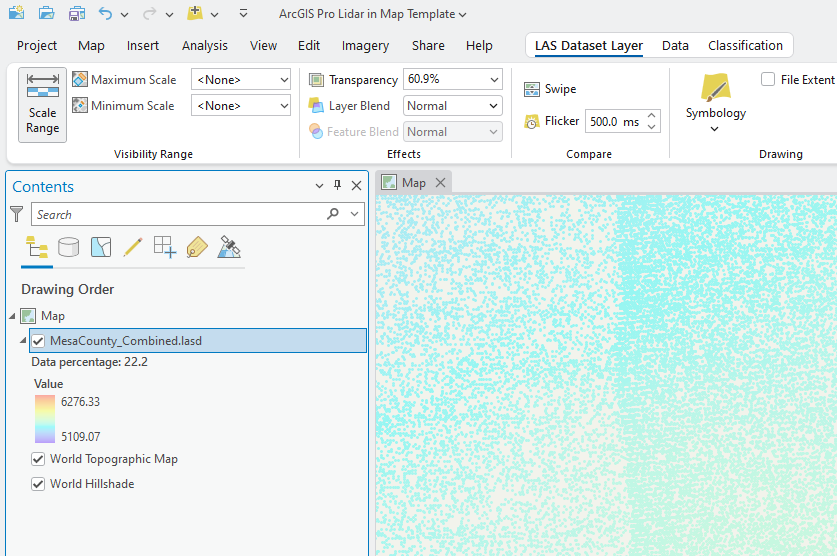
Task: Switch to the Imagery ribbon tab
Action: tap(365, 46)
